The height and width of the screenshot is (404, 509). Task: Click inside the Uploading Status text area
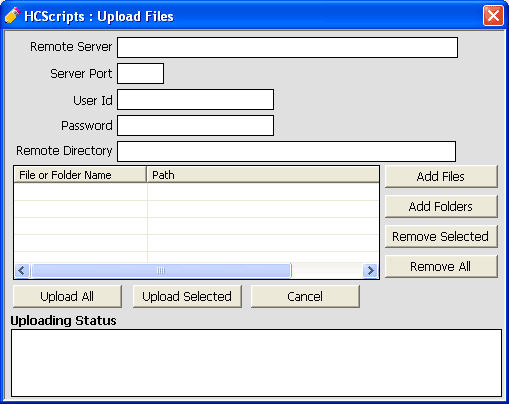coord(256,363)
